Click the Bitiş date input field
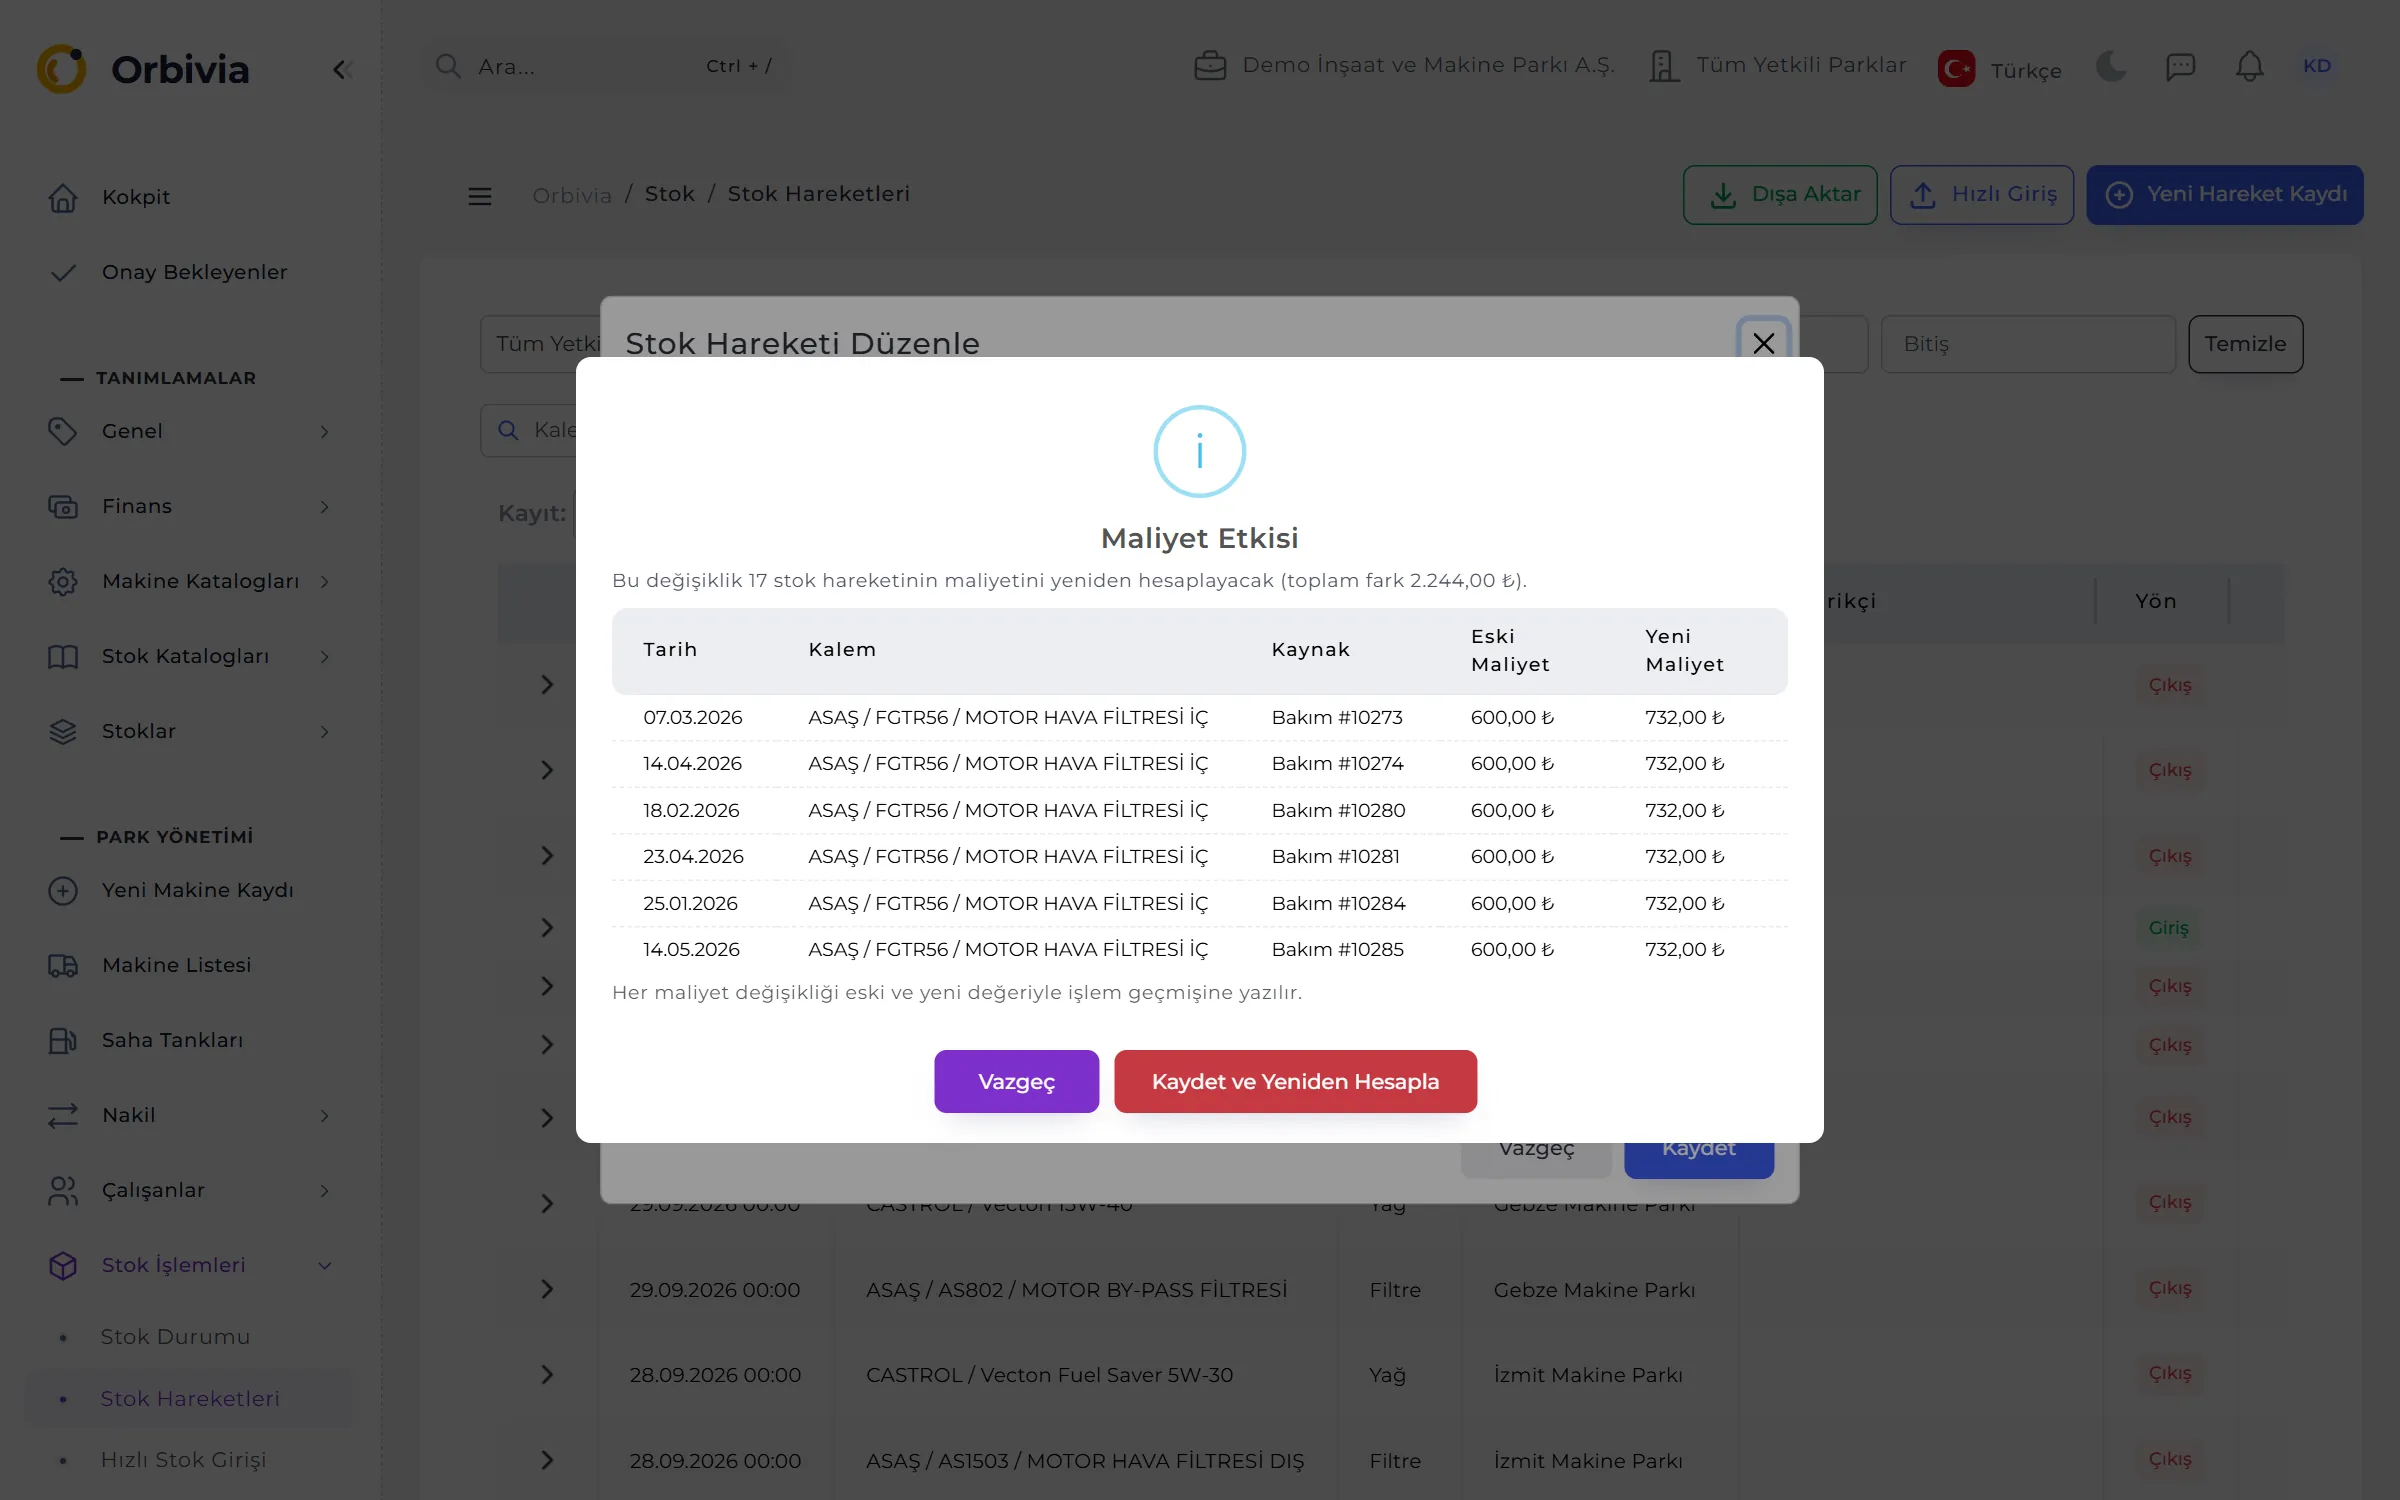Image resolution: width=2400 pixels, height=1500 pixels. 2028,344
